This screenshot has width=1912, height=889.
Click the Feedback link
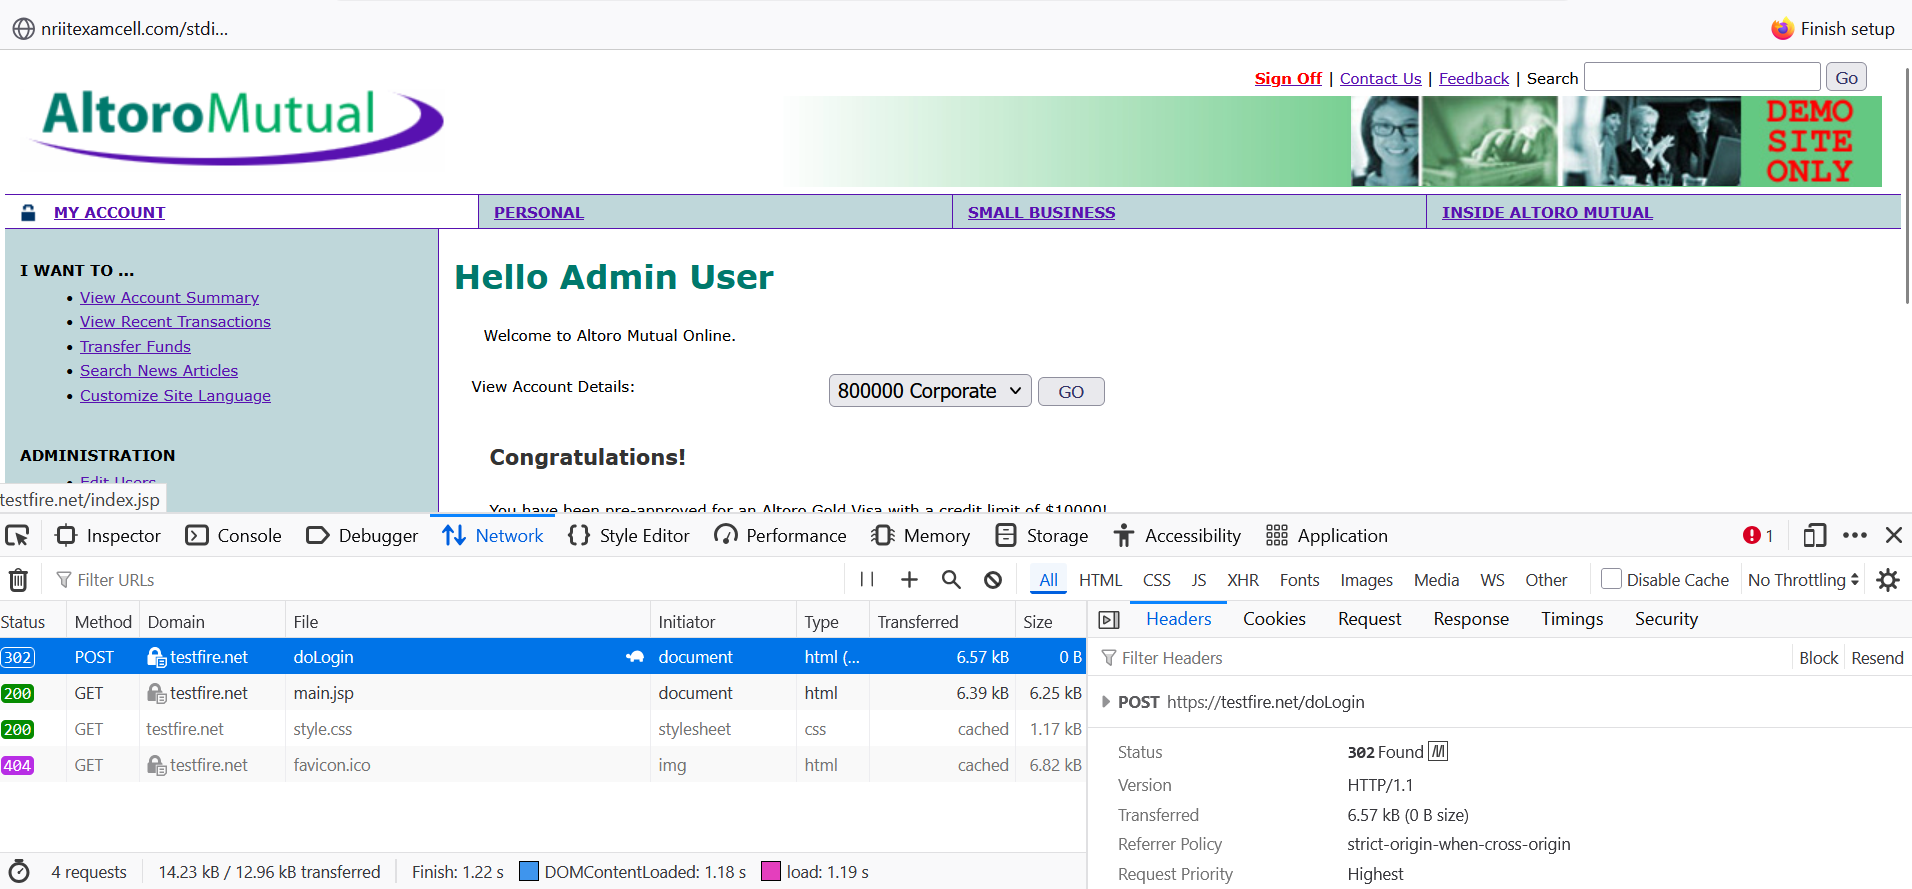coord(1474,78)
